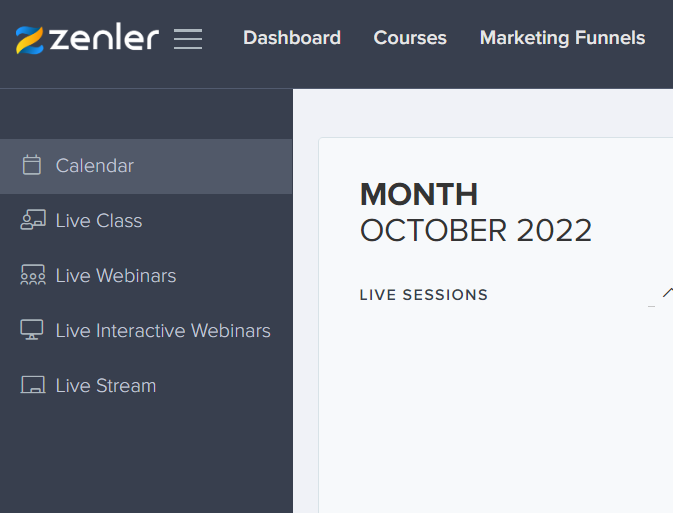
Task: Click the MONTH view heading
Action: [x=418, y=194]
